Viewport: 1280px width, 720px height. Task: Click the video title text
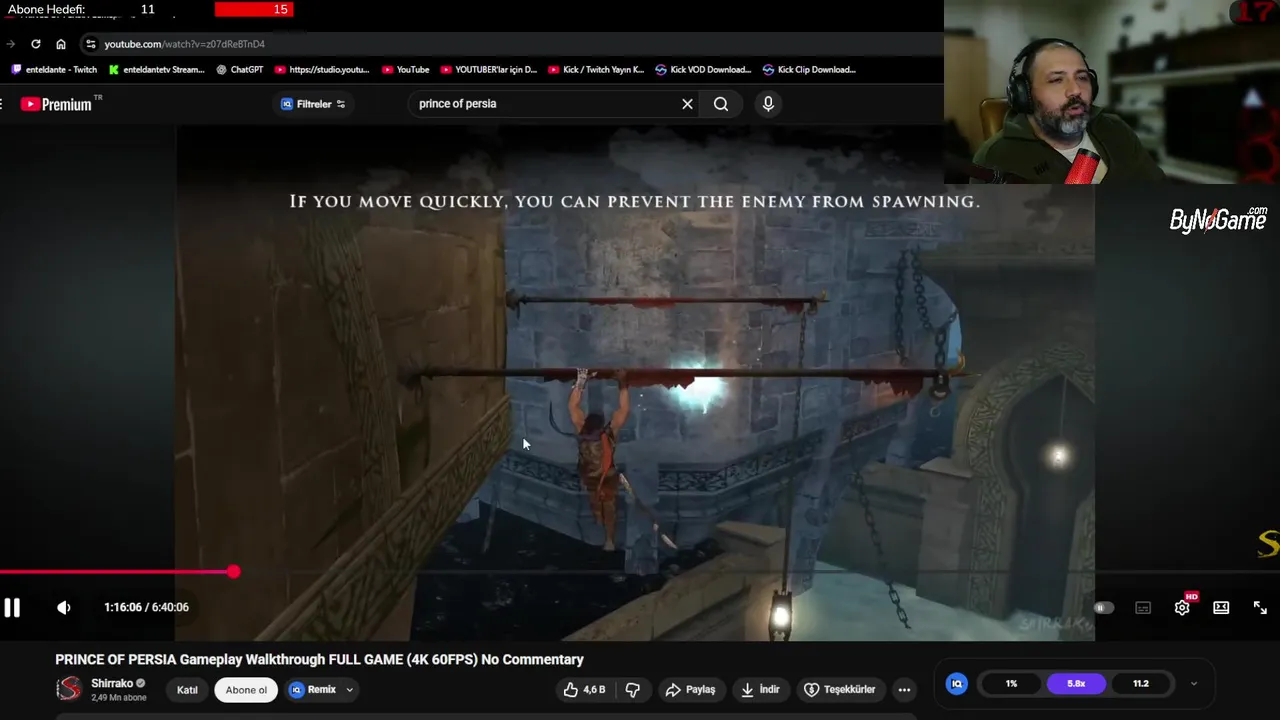319,660
